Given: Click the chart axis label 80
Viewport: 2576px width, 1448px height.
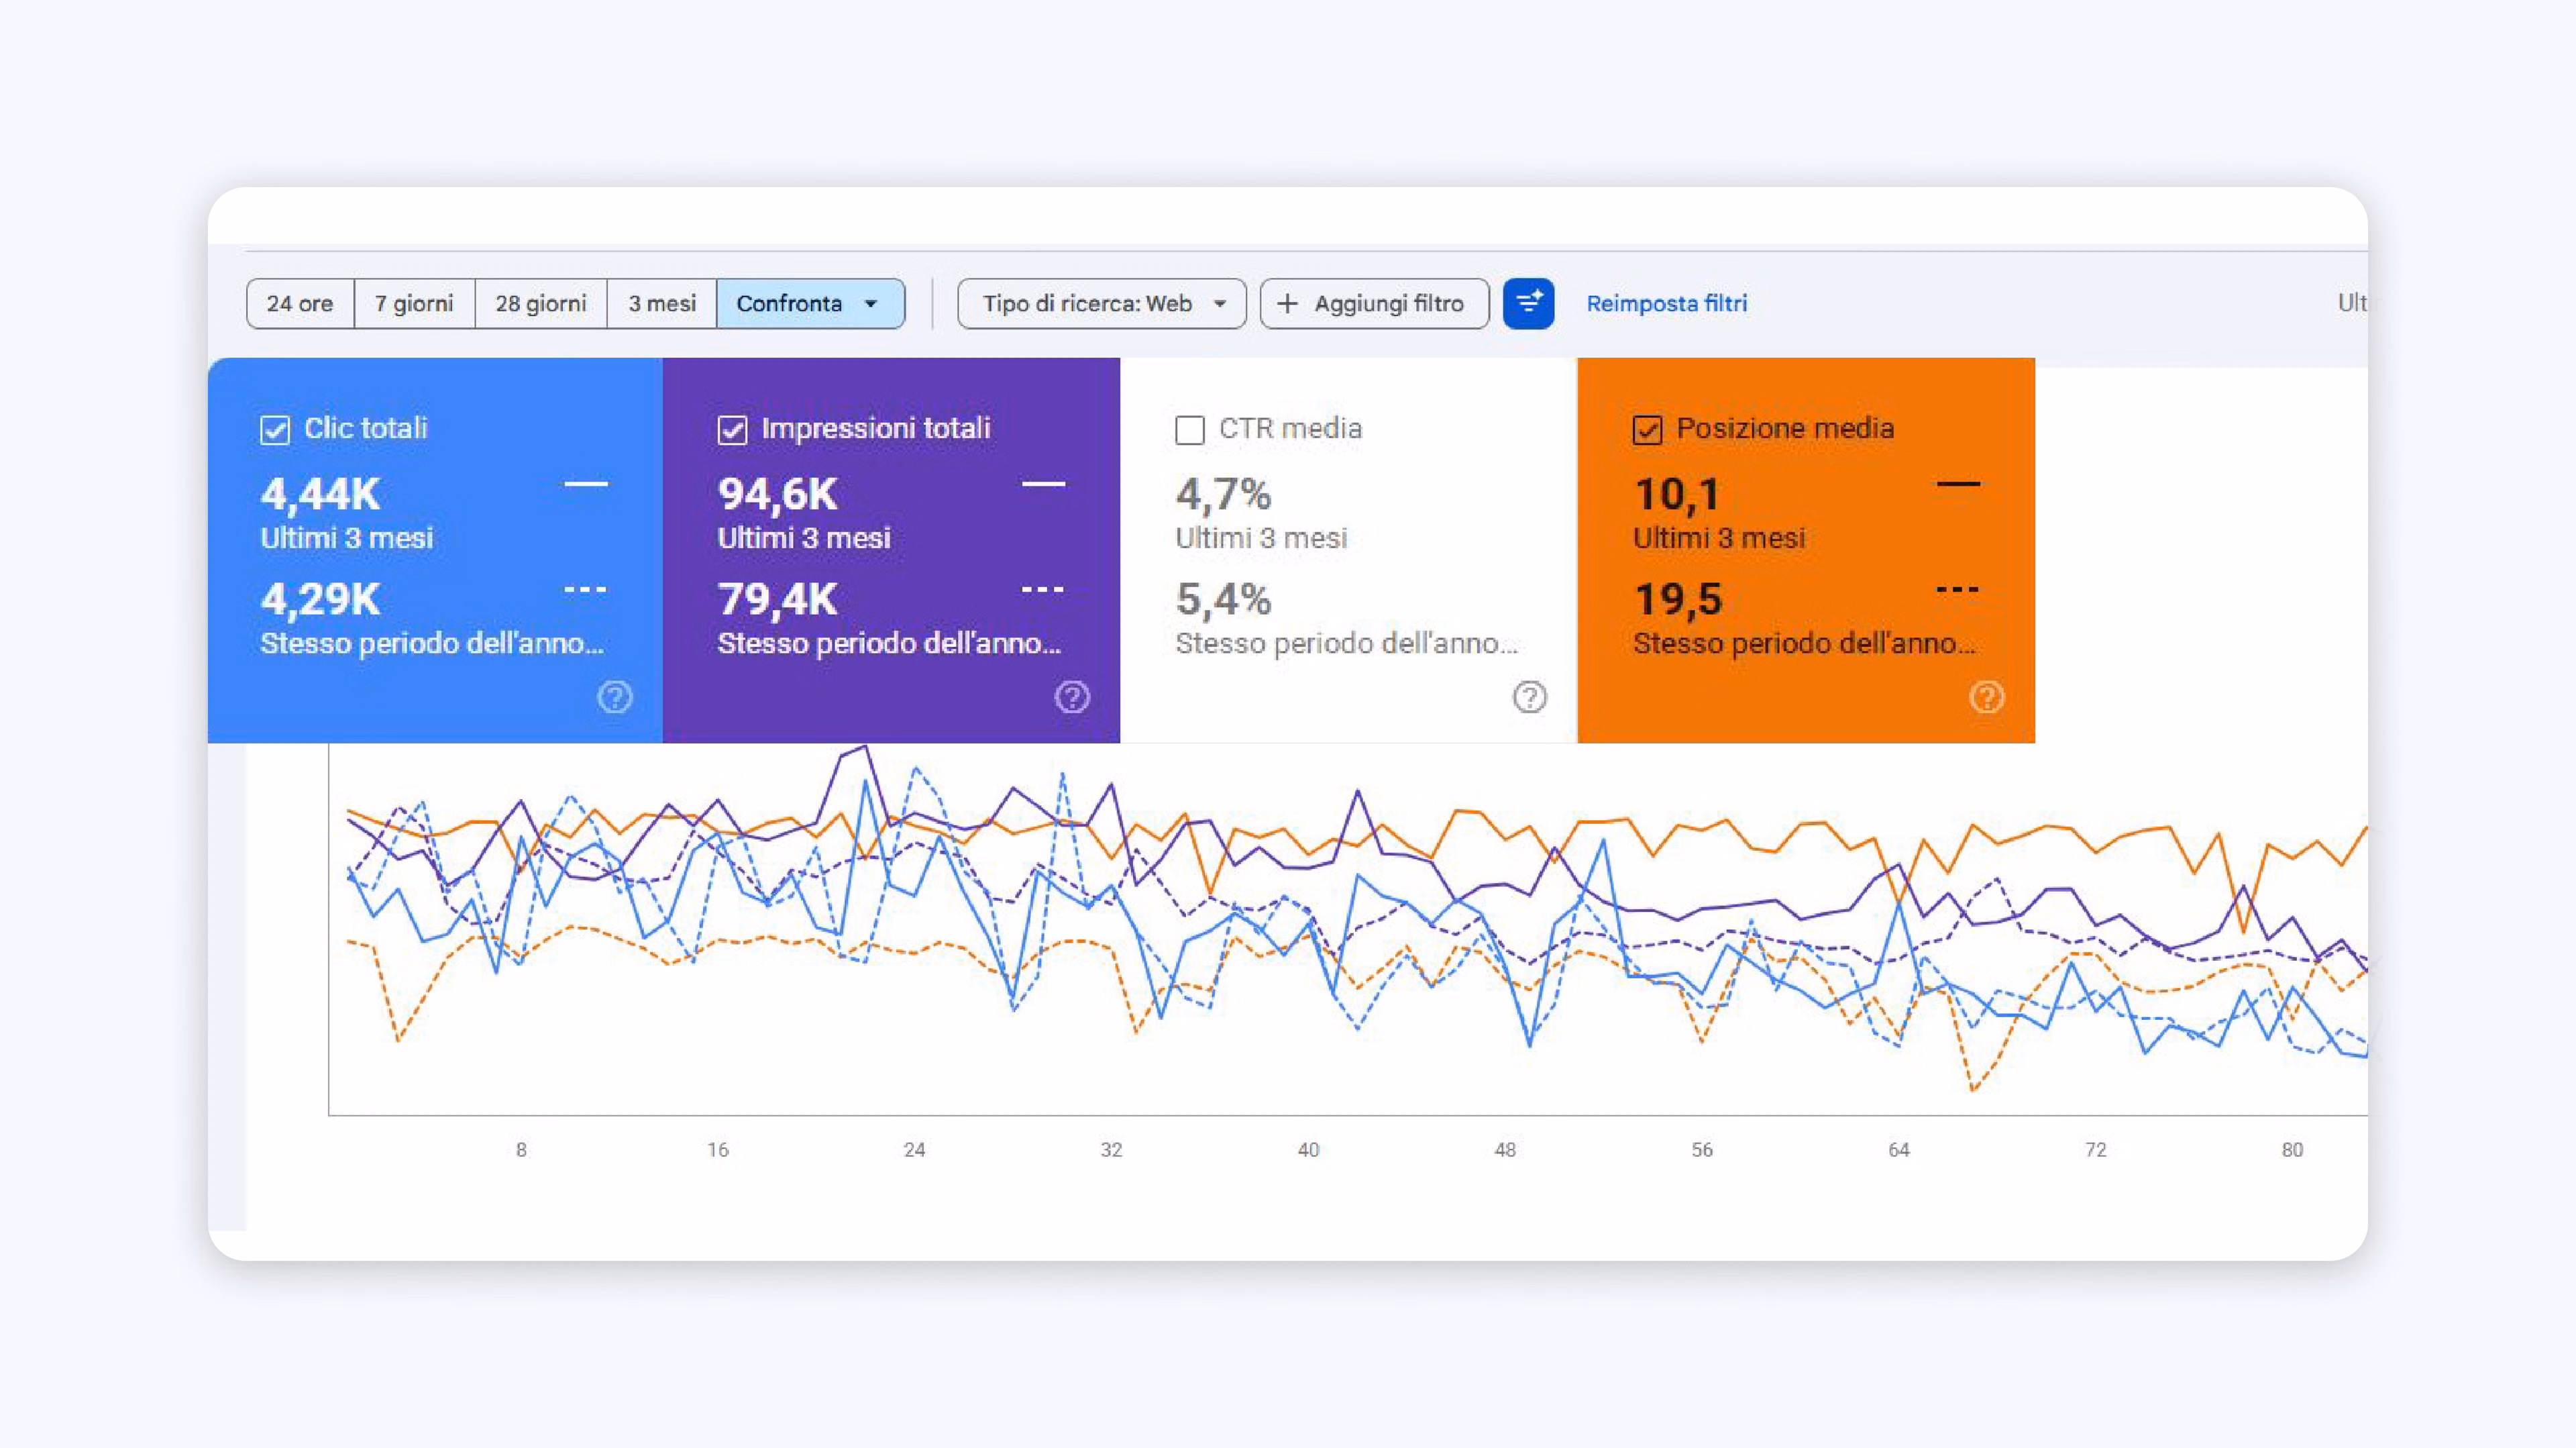Looking at the screenshot, I should [x=2292, y=1150].
